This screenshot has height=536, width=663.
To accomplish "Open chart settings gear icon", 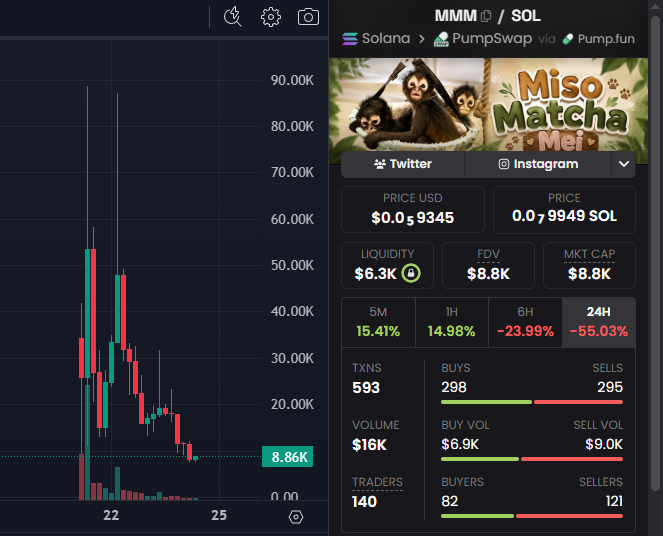I will (x=271, y=17).
